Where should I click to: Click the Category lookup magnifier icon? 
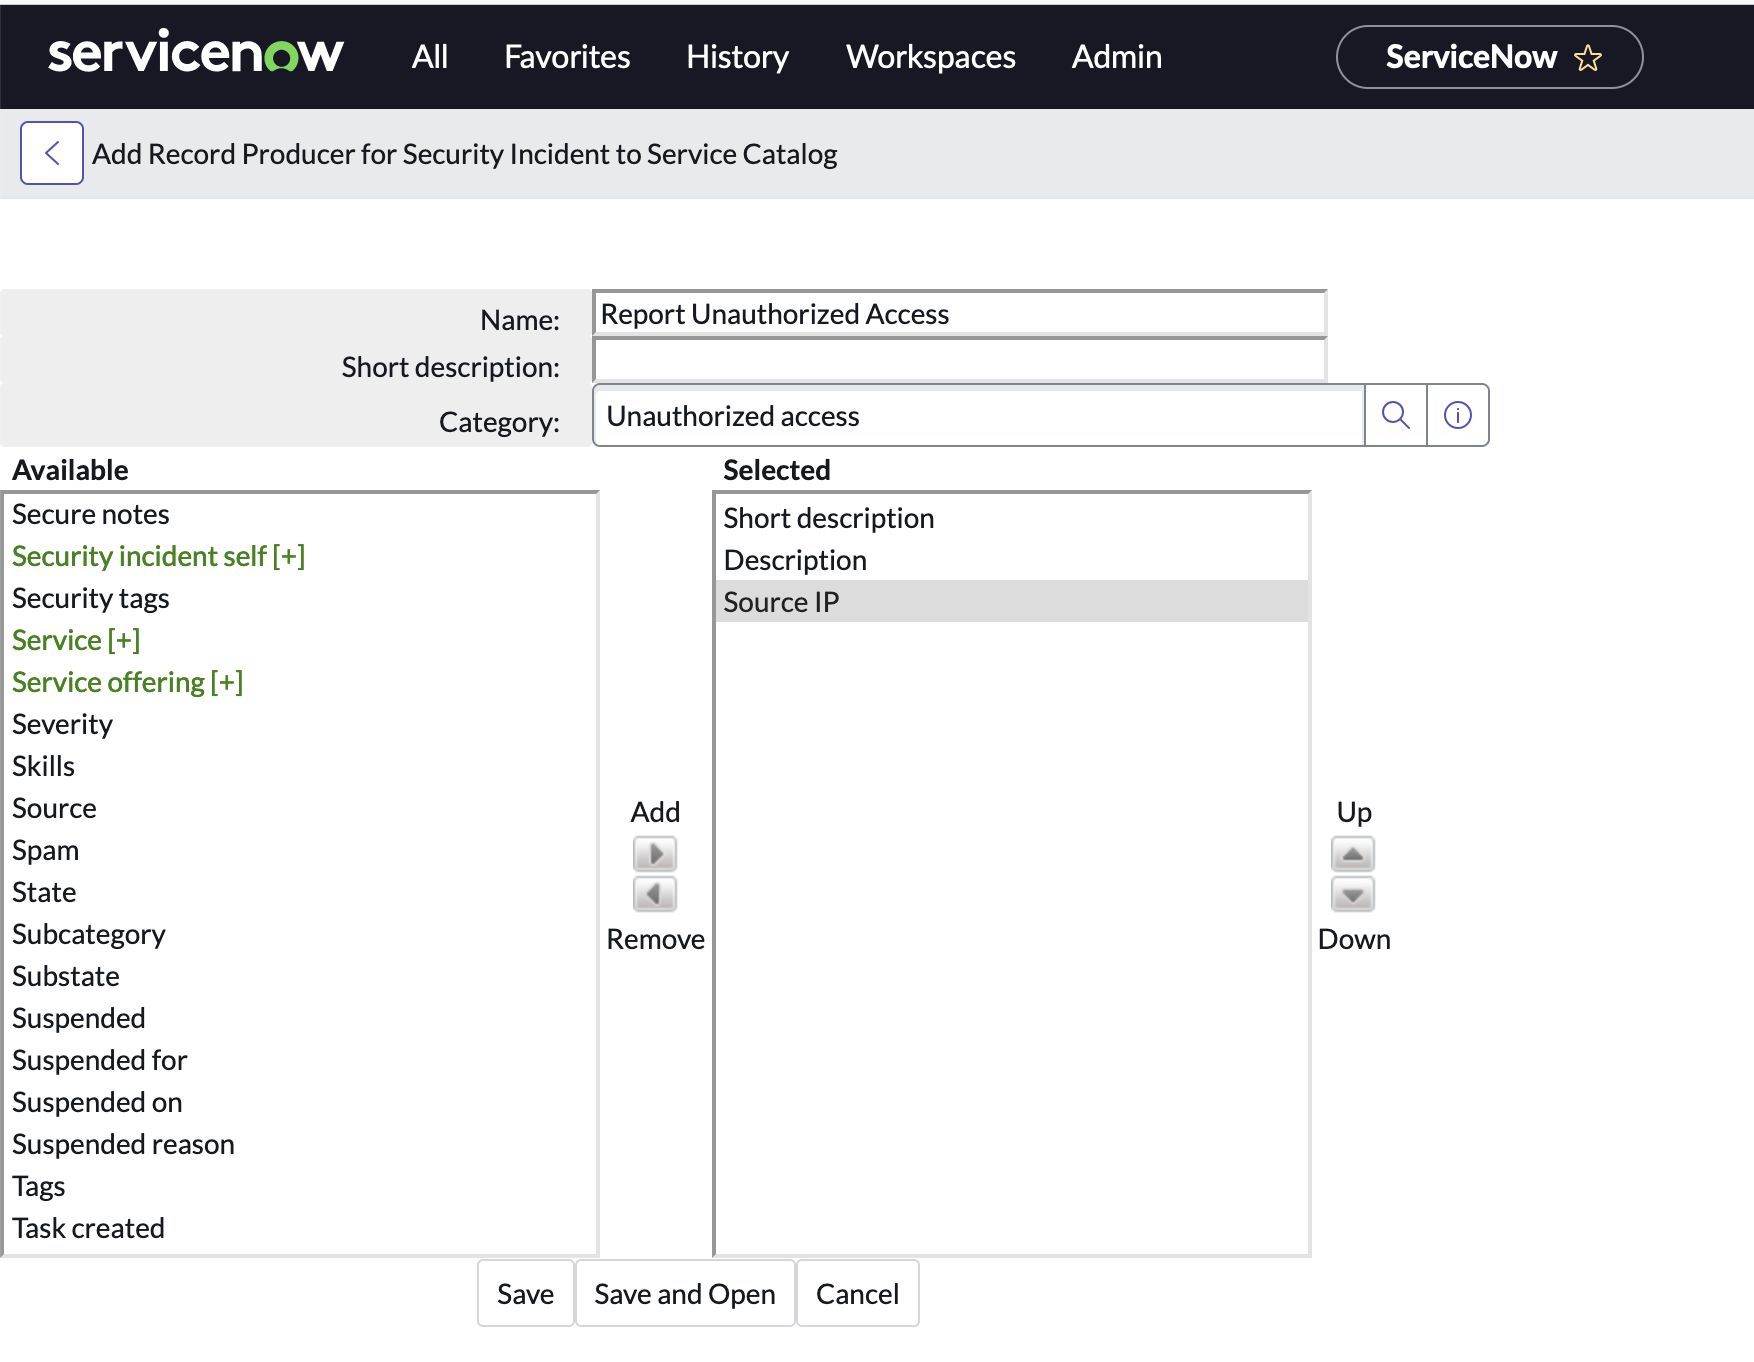[1395, 415]
